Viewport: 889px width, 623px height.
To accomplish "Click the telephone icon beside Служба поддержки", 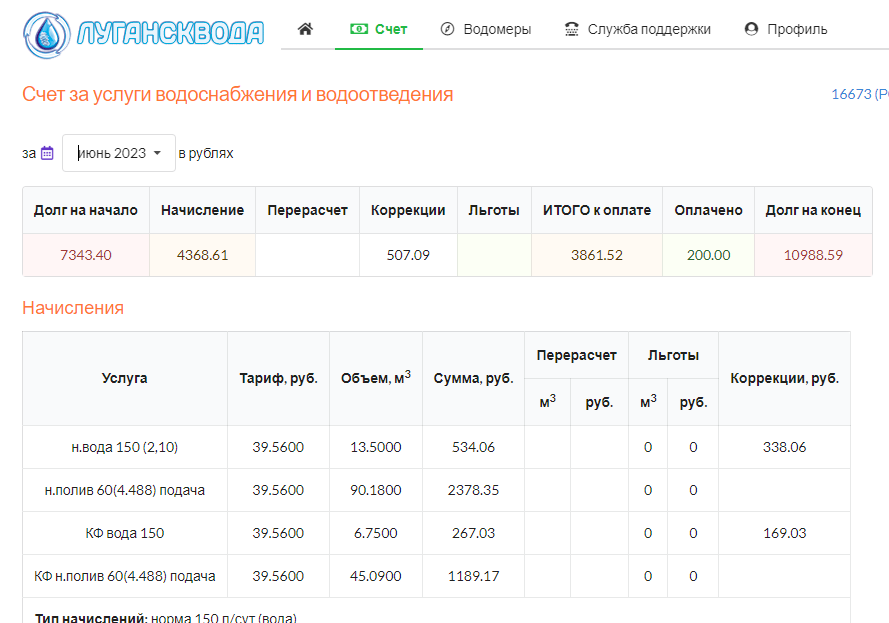I will click(x=572, y=29).
